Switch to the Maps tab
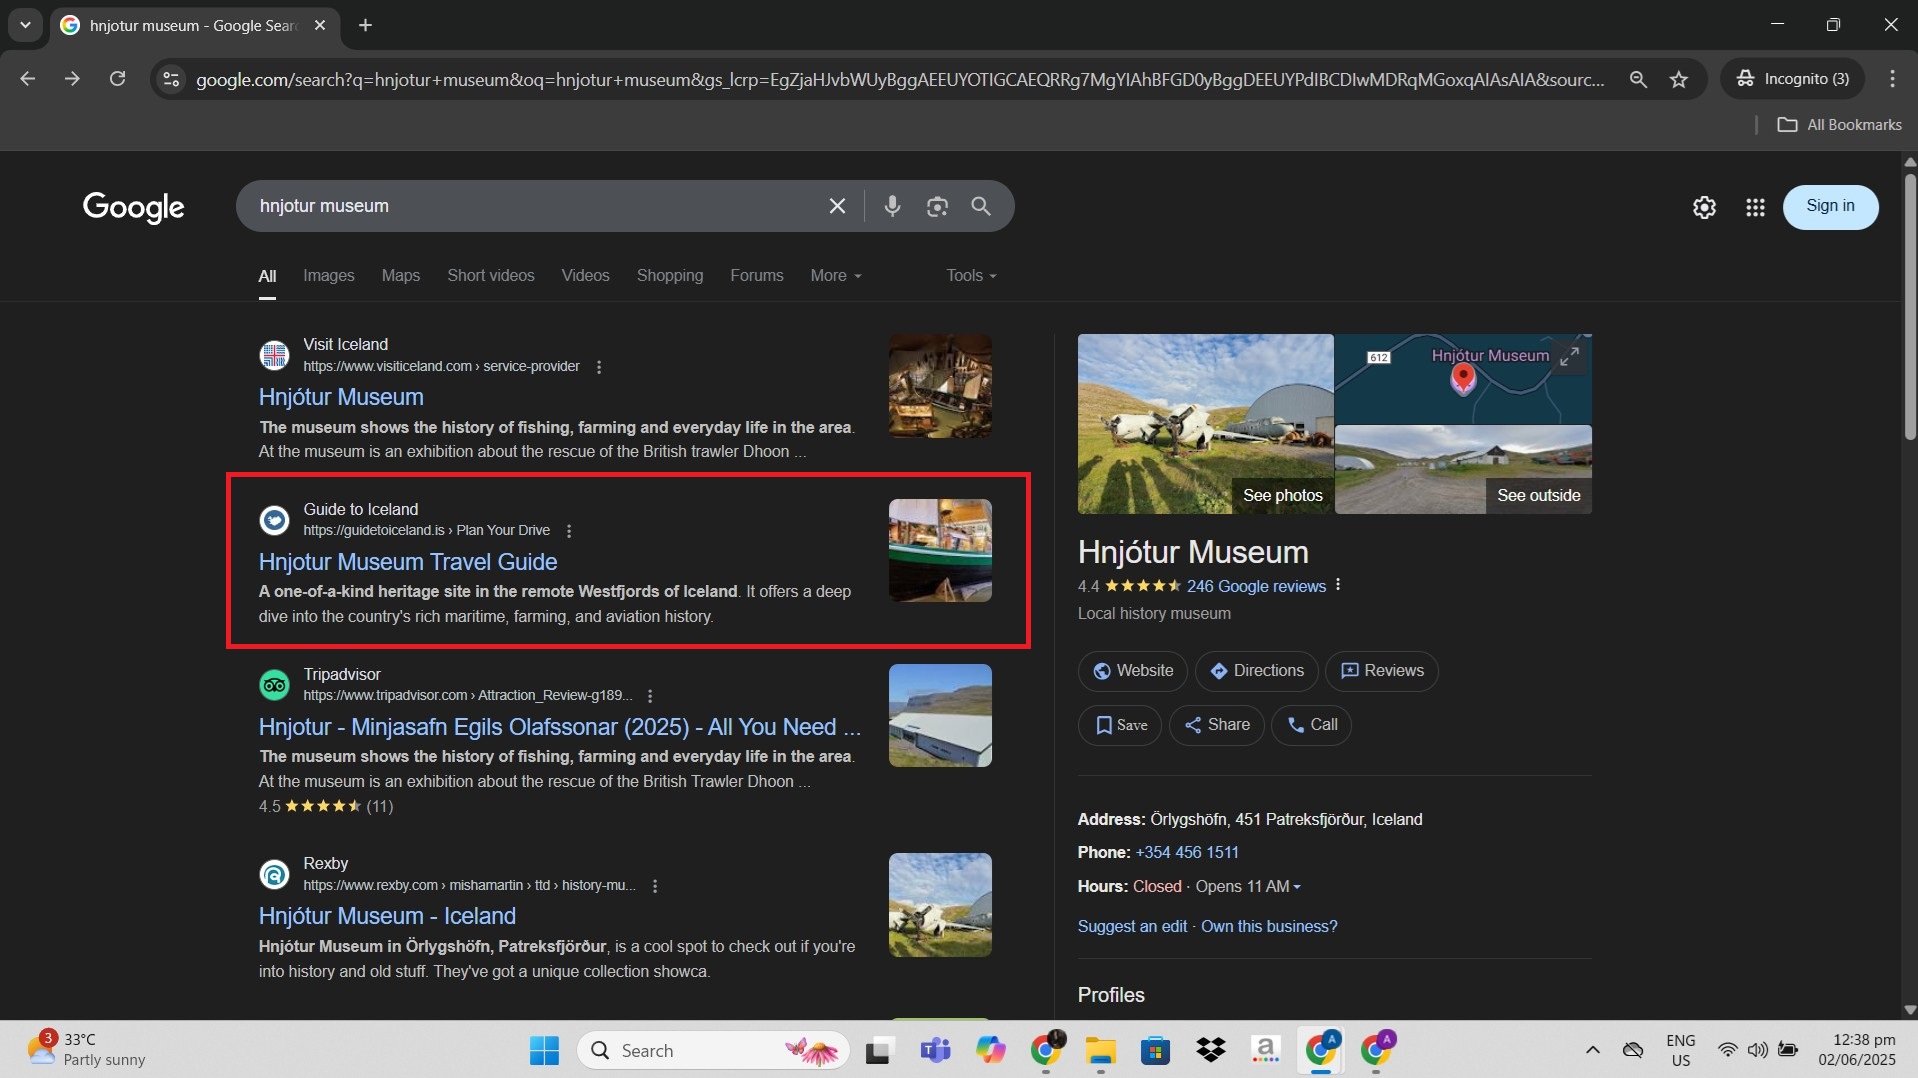1918x1078 pixels. tap(400, 275)
